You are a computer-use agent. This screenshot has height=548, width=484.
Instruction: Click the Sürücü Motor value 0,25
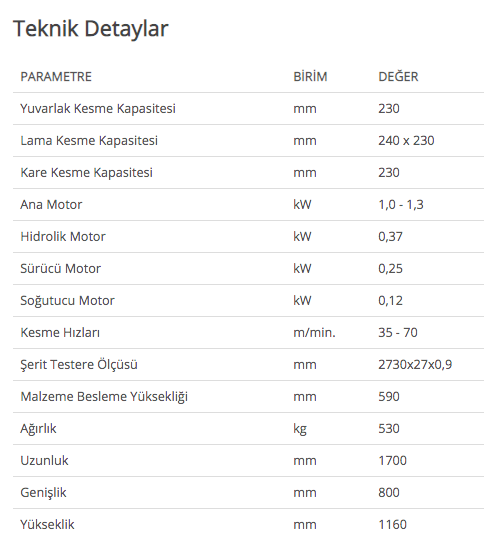(x=390, y=269)
